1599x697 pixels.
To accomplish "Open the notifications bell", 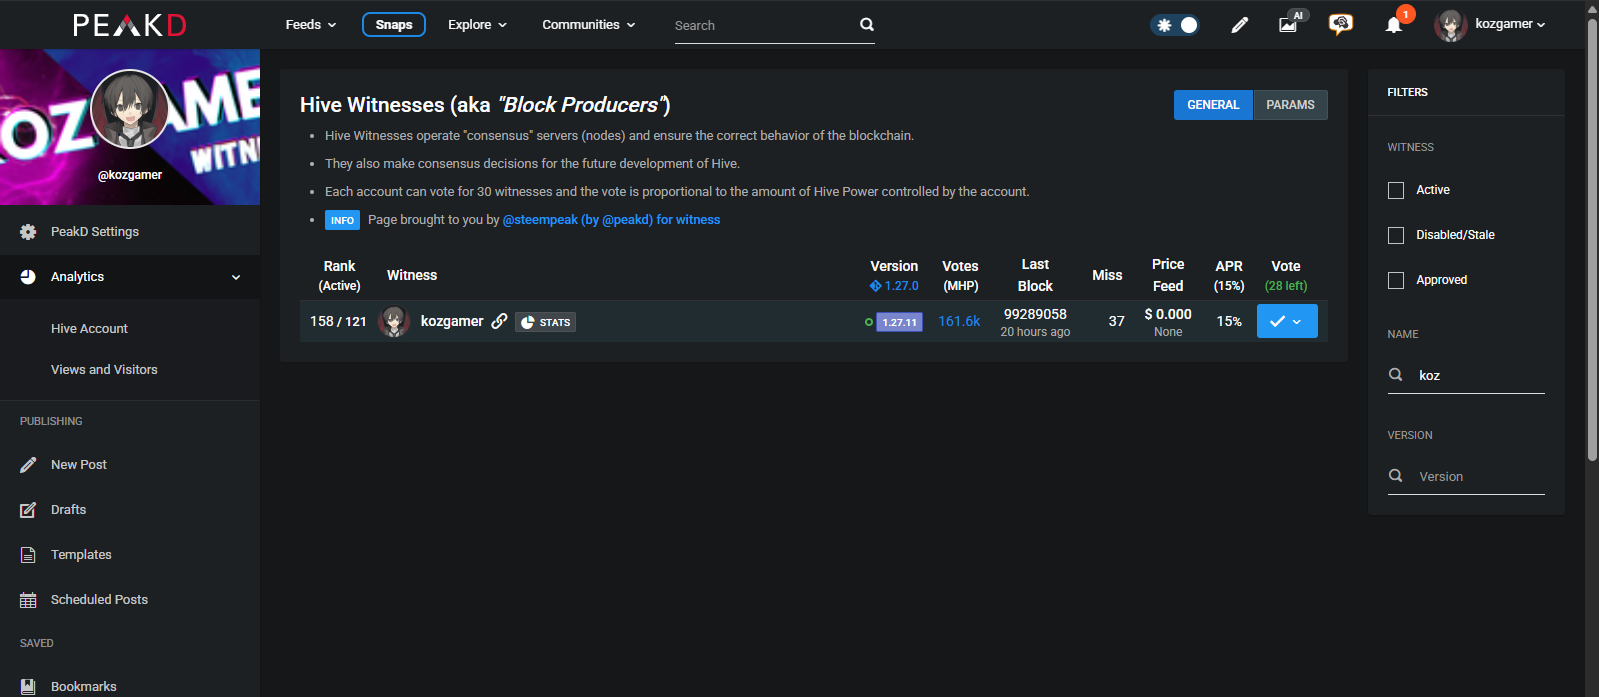I will [1394, 25].
